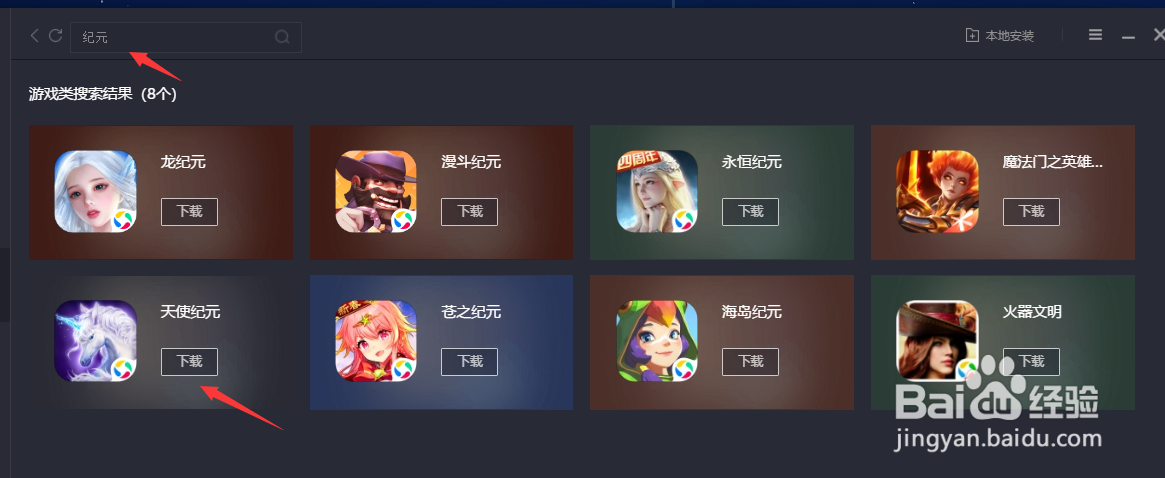
Task: Open the 海岛纪元 game icon
Action: click(x=657, y=341)
